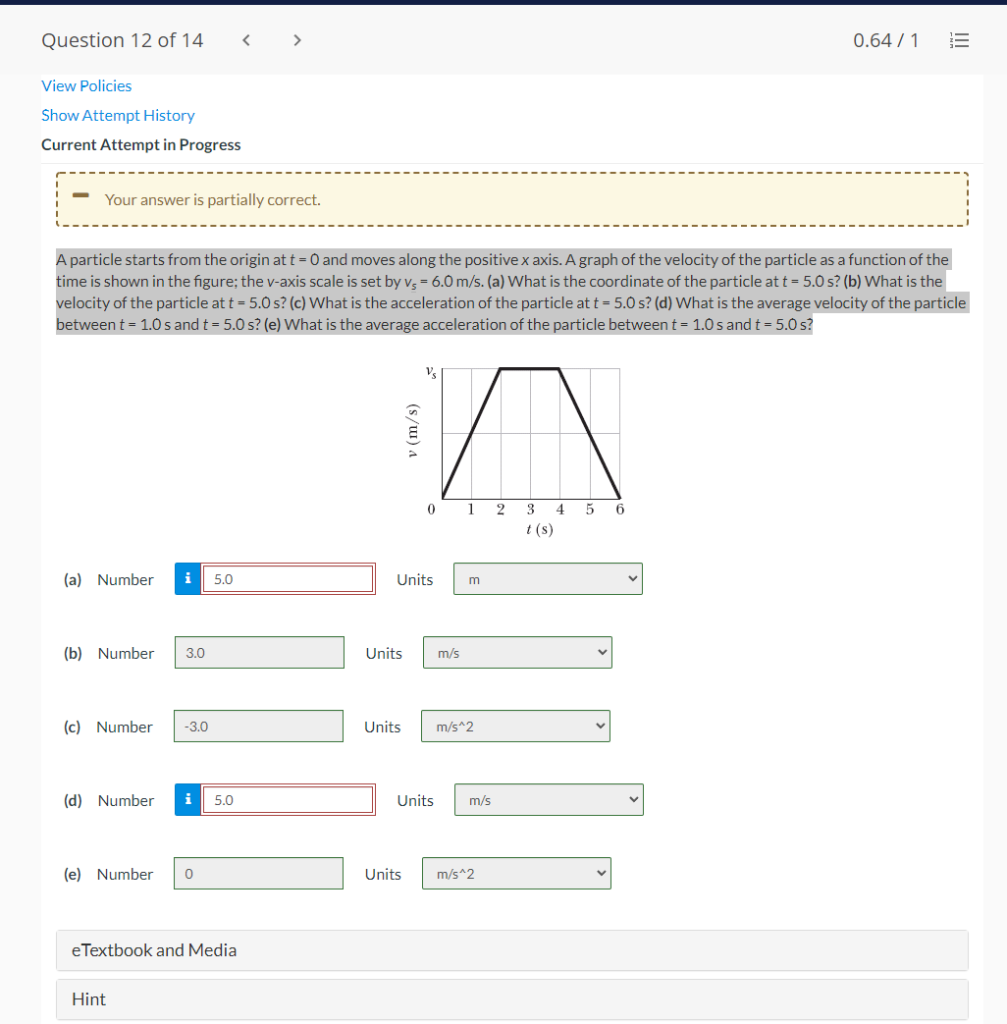
Task: Open the units dropdown for part (e)
Action: coord(517,873)
